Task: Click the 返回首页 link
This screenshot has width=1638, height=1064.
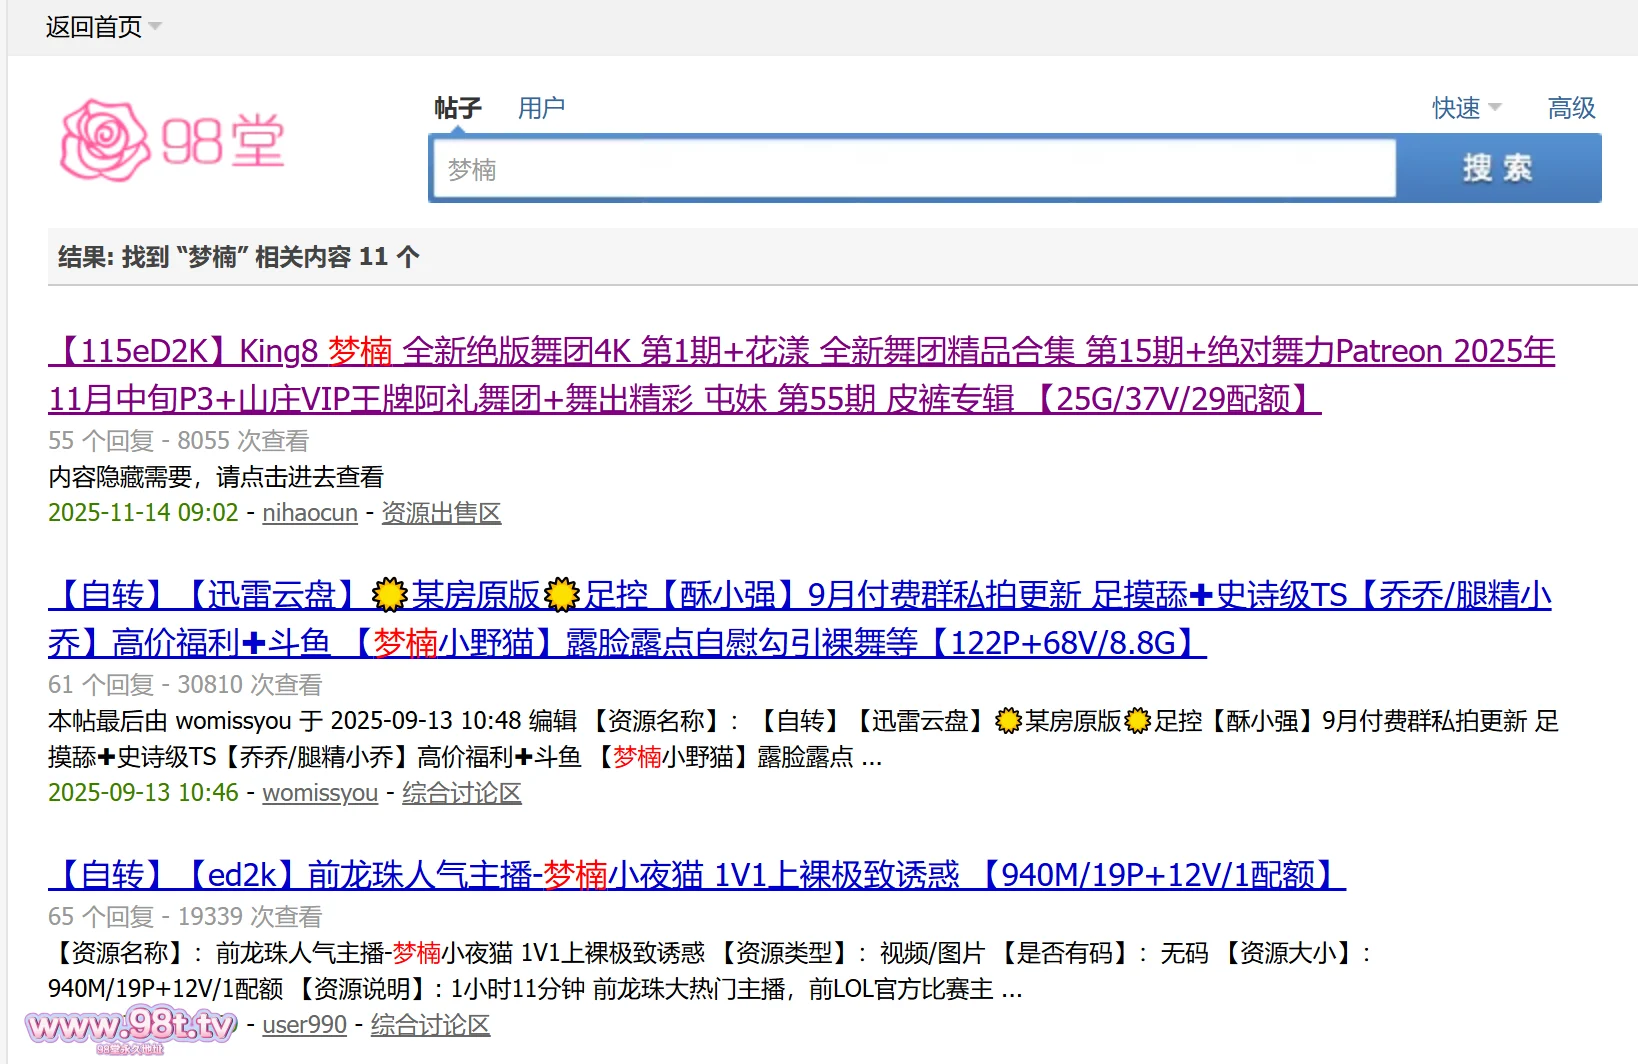Action: 93,27
